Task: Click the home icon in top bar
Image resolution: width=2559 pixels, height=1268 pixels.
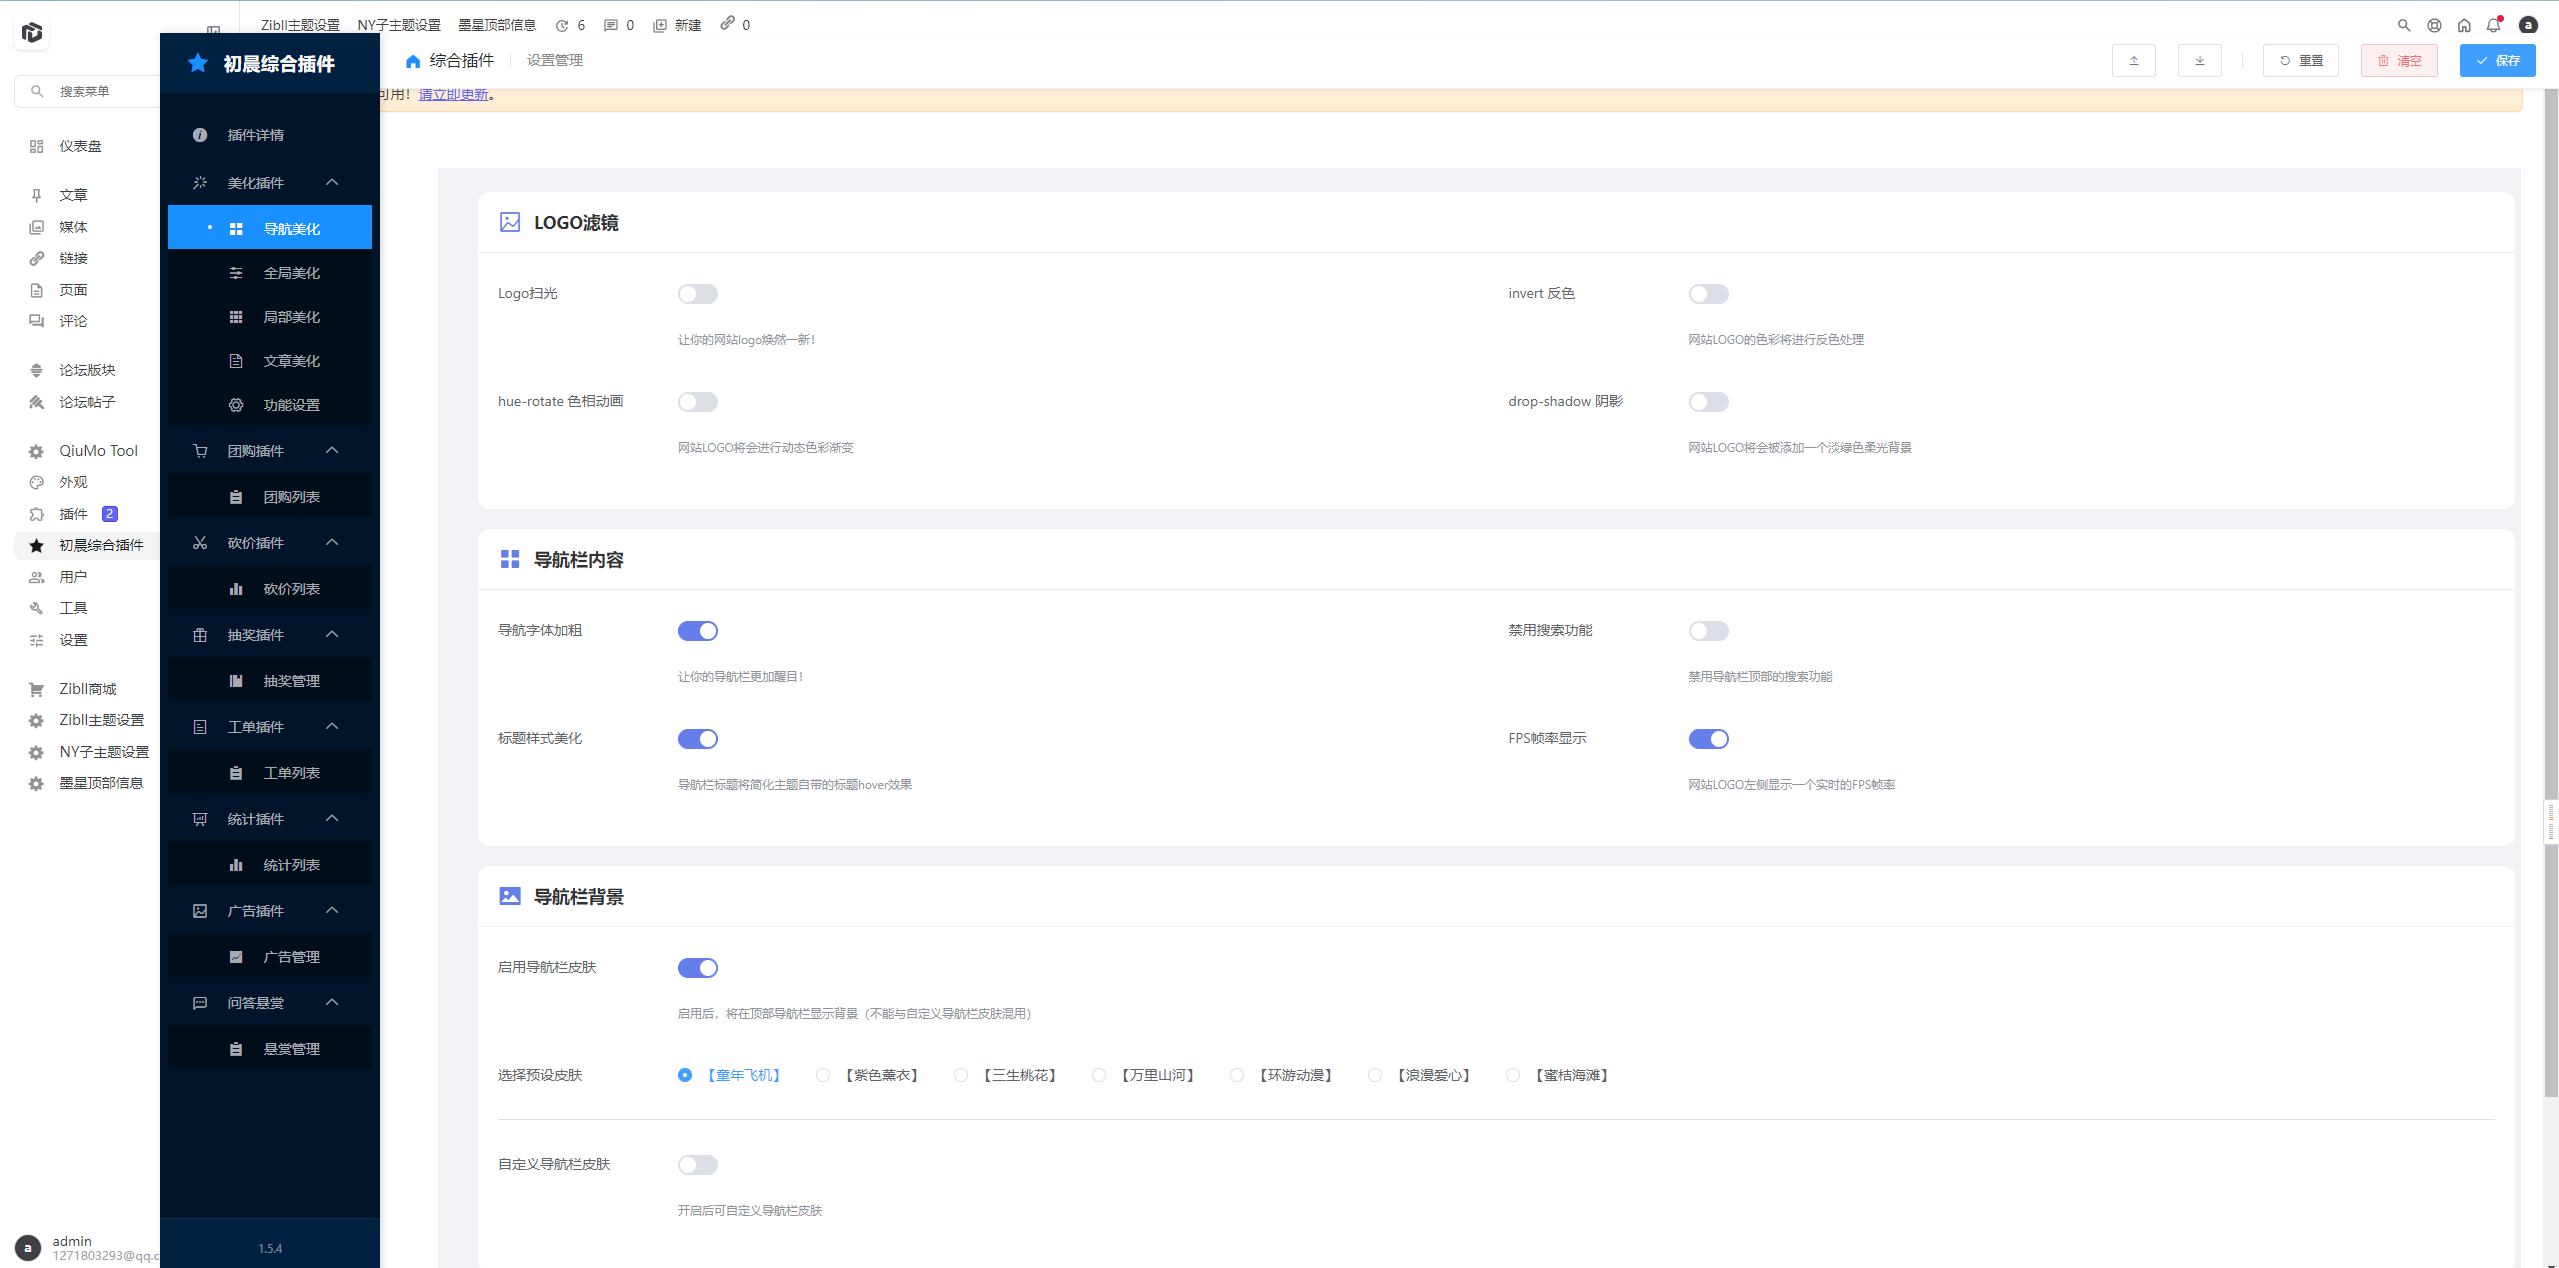Action: (x=2463, y=26)
